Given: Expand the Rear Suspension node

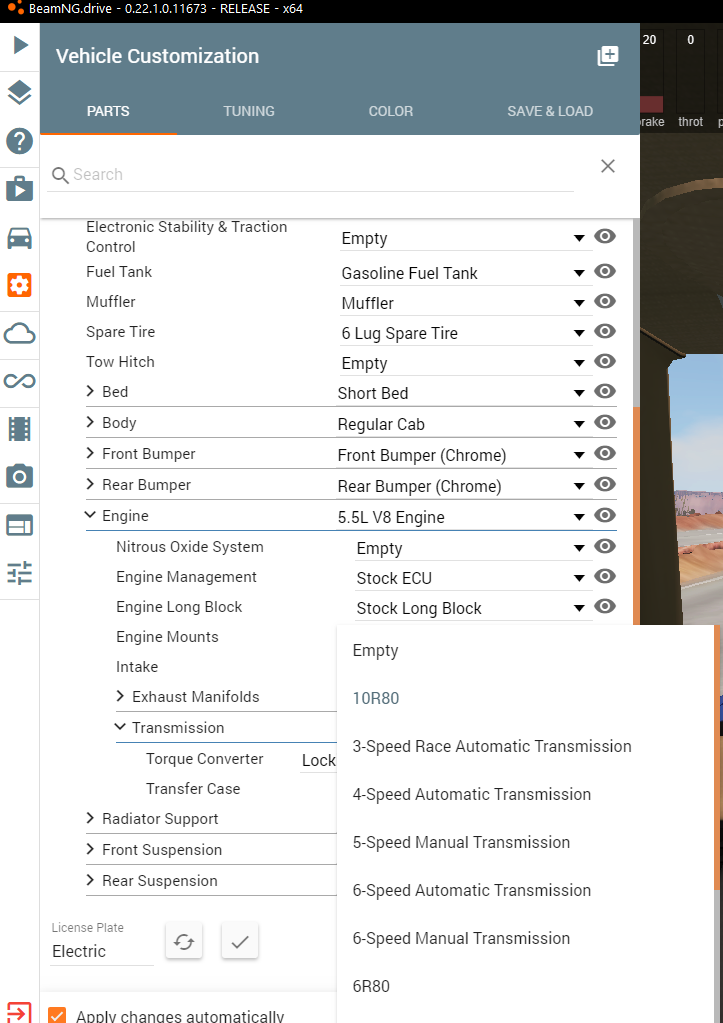Looking at the screenshot, I should point(90,880).
